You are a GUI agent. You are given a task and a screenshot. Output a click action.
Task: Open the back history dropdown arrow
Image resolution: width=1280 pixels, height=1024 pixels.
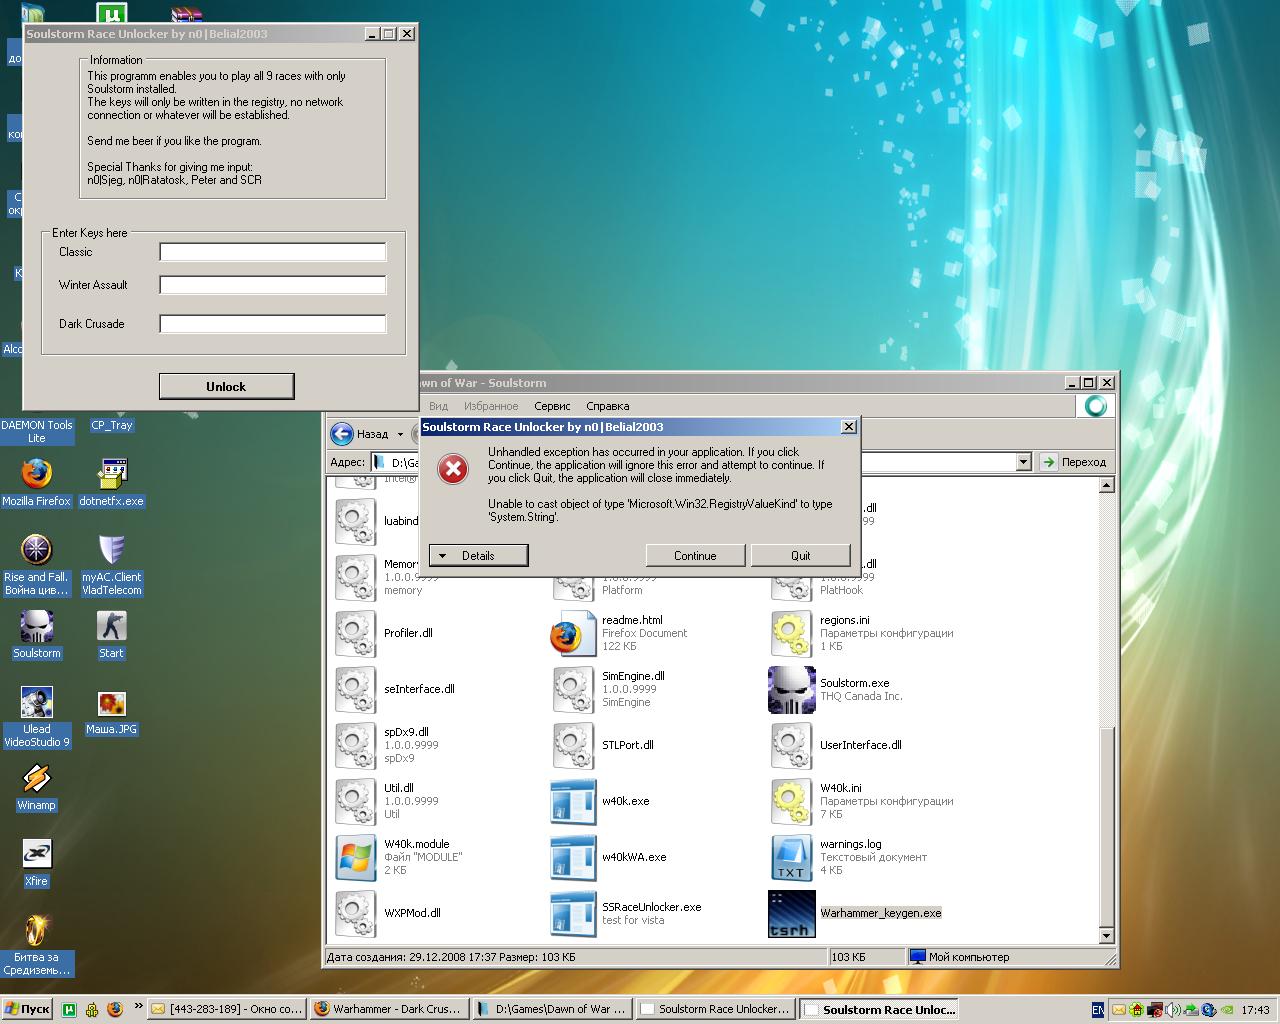coord(400,434)
